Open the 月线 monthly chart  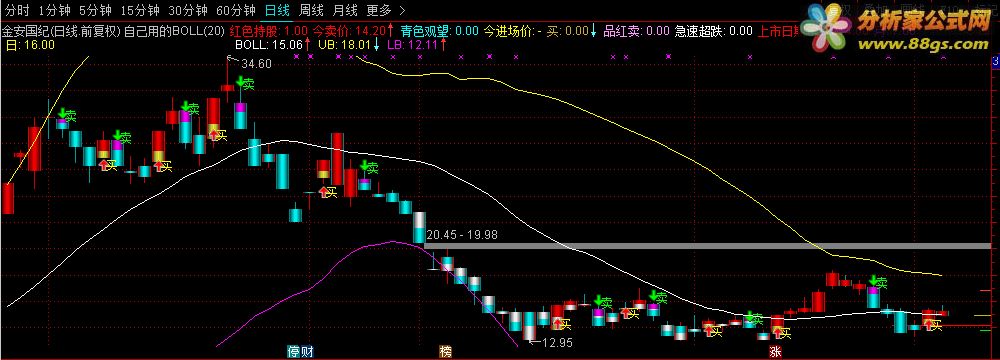click(x=345, y=10)
